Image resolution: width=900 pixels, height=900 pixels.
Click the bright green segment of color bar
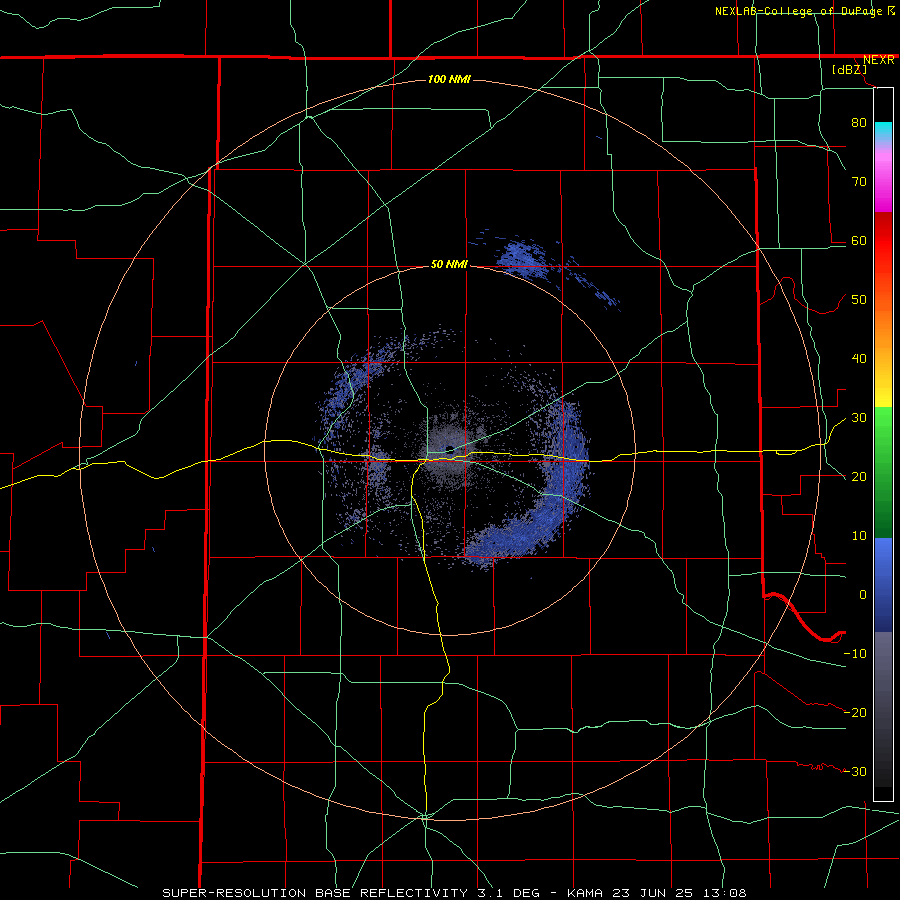(x=883, y=428)
